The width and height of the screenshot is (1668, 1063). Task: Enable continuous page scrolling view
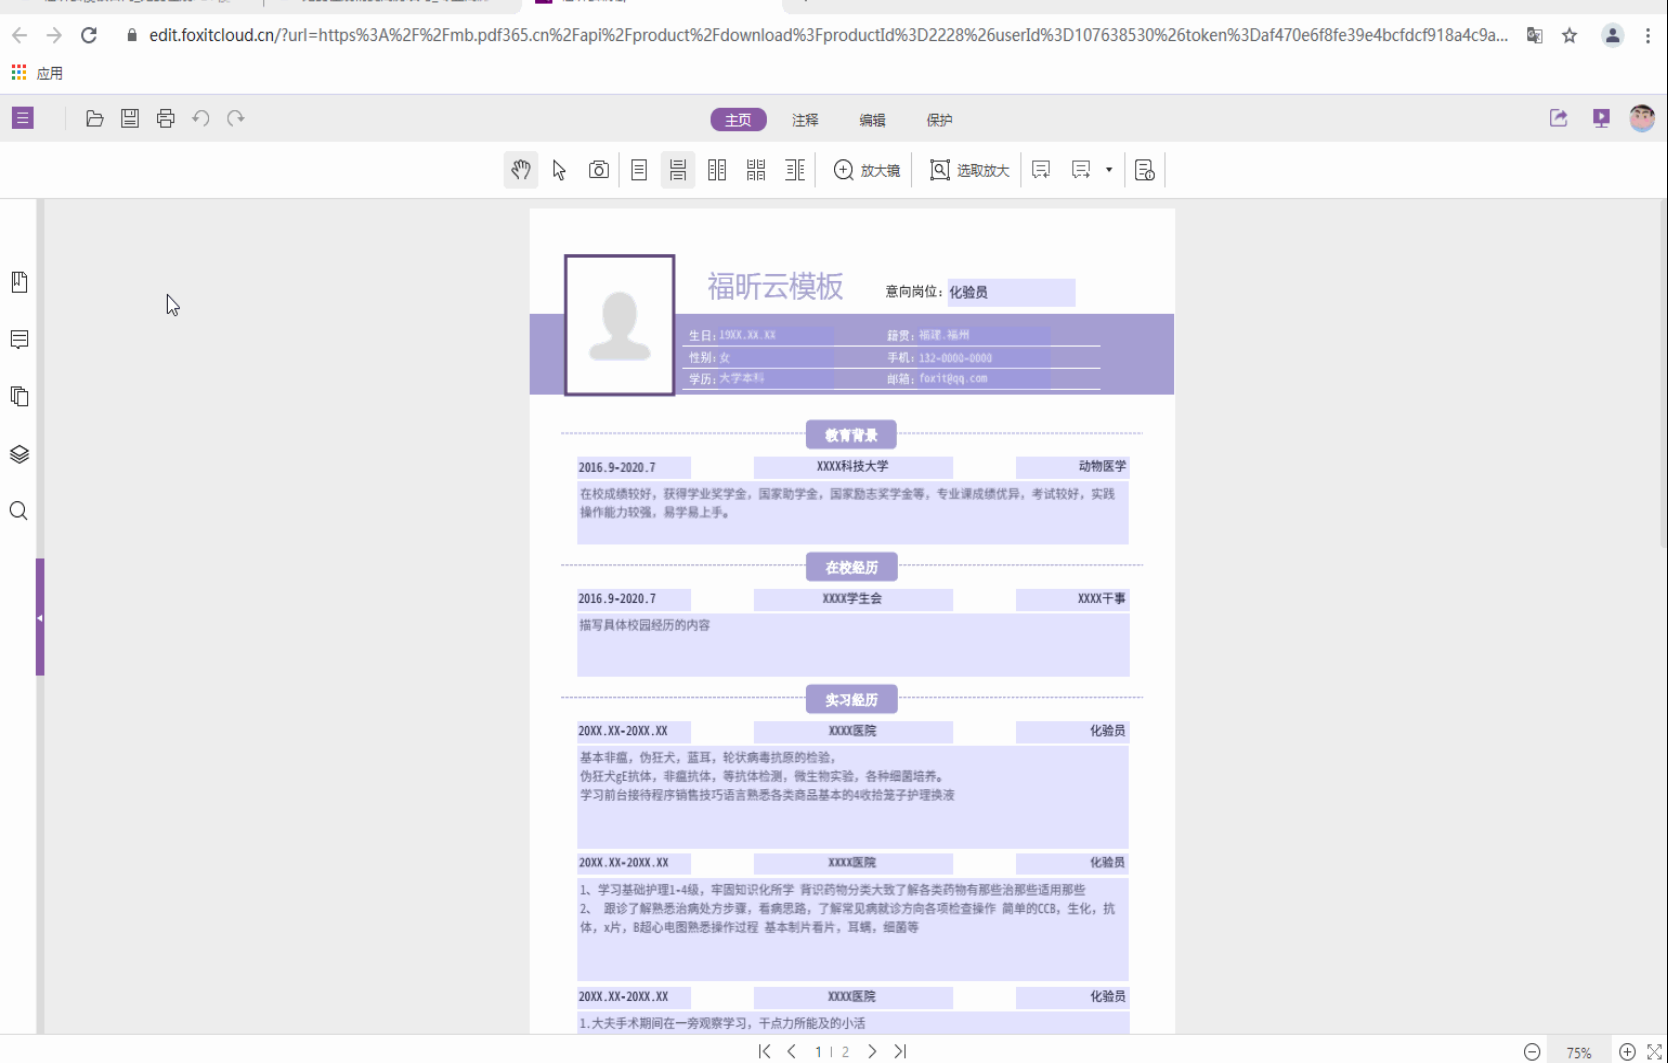click(x=677, y=170)
